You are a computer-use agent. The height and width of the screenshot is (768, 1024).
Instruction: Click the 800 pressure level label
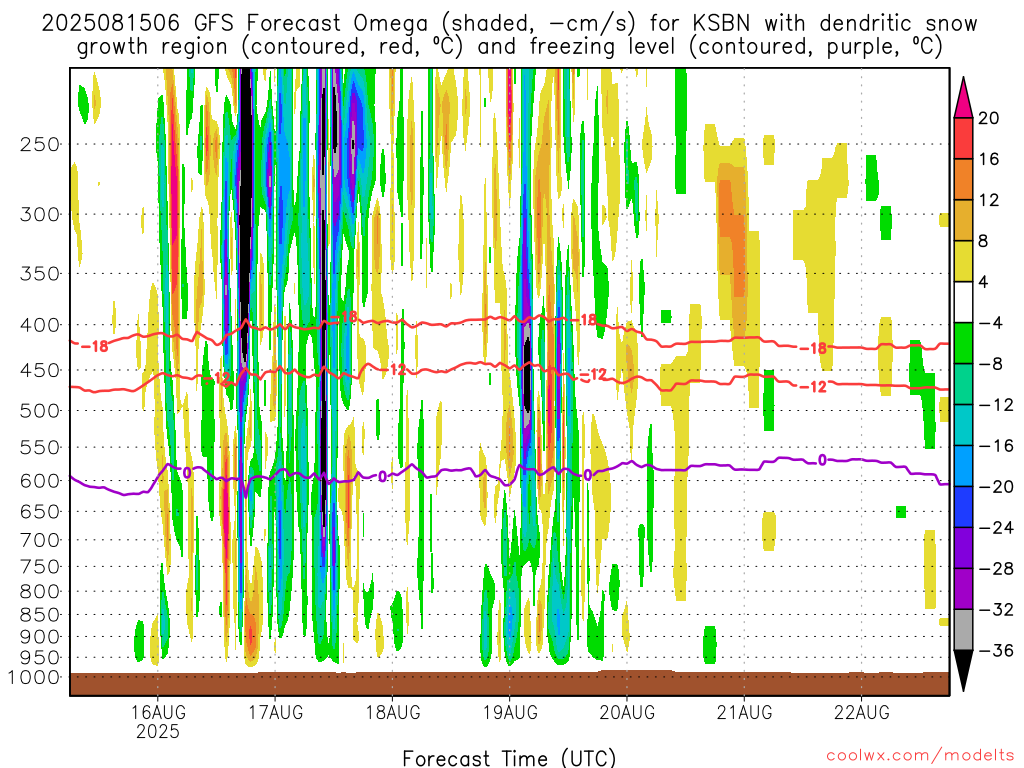click(x=40, y=592)
